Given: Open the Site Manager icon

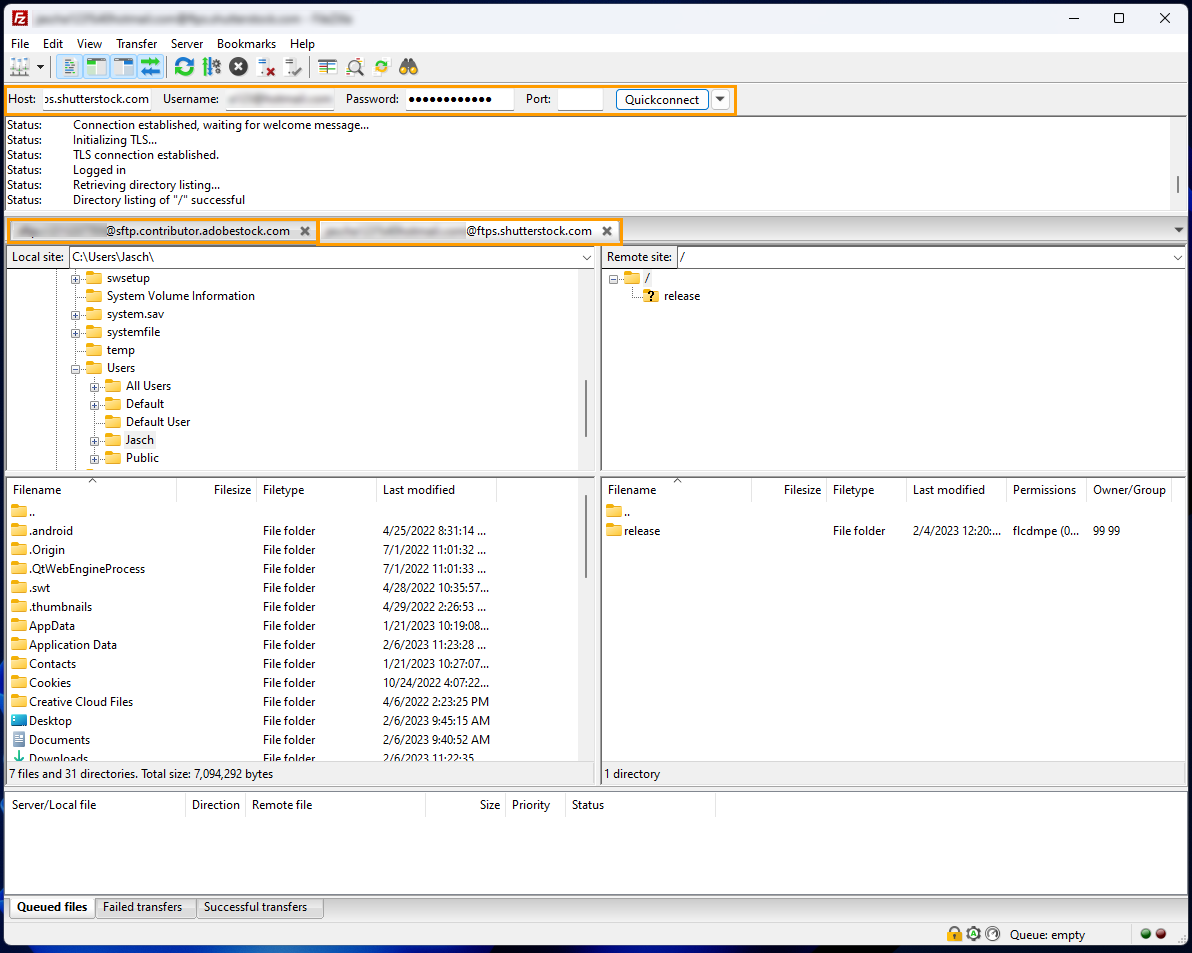Looking at the screenshot, I should (x=19, y=67).
